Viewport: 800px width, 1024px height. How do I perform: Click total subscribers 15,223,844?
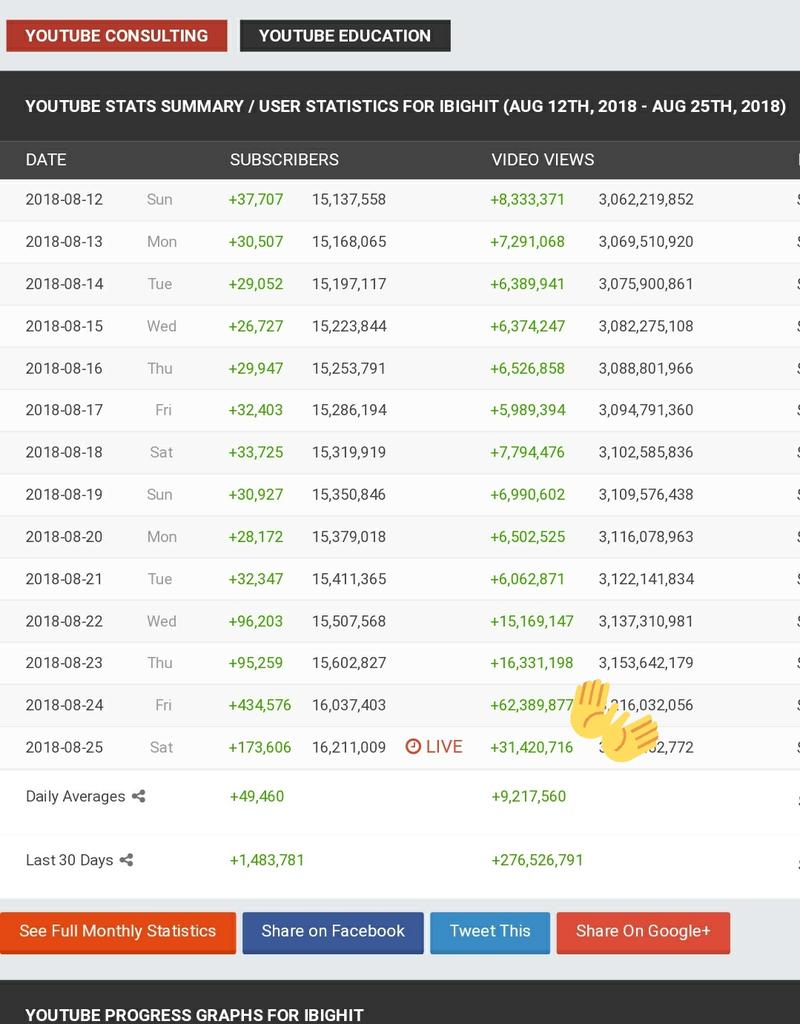(349, 326)
